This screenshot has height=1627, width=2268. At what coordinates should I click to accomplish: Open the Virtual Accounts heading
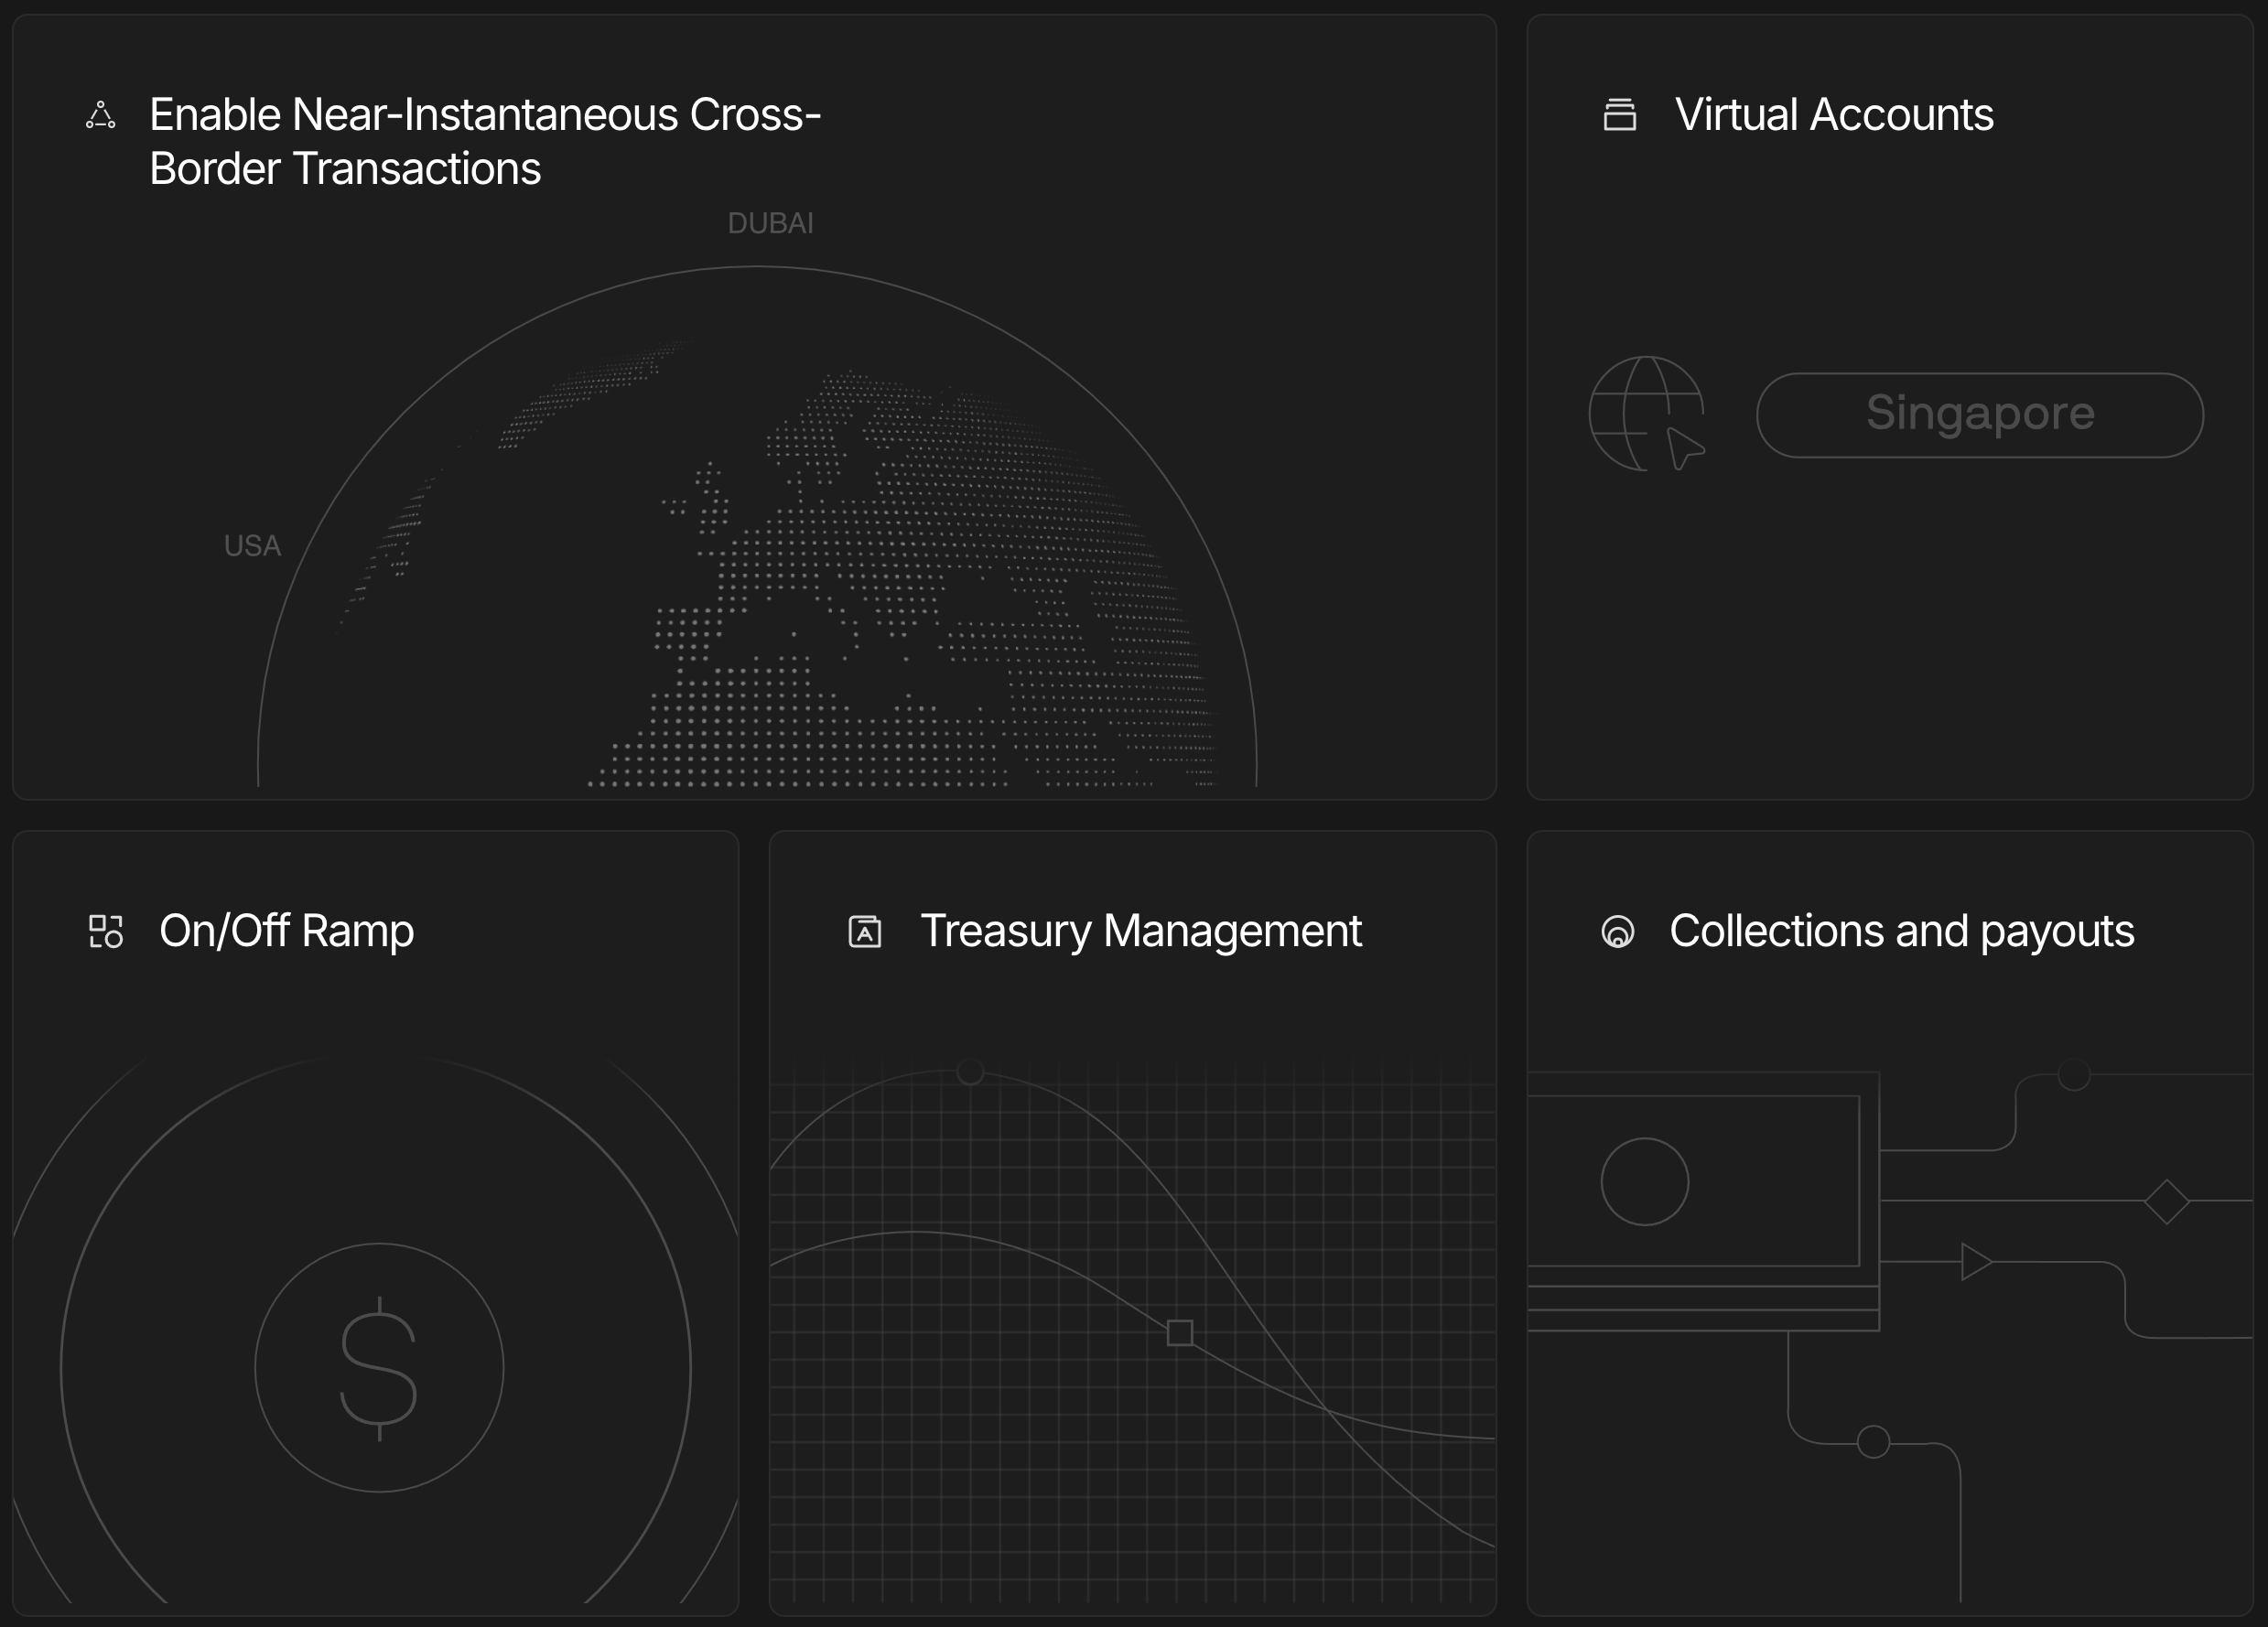(1834, 115)
